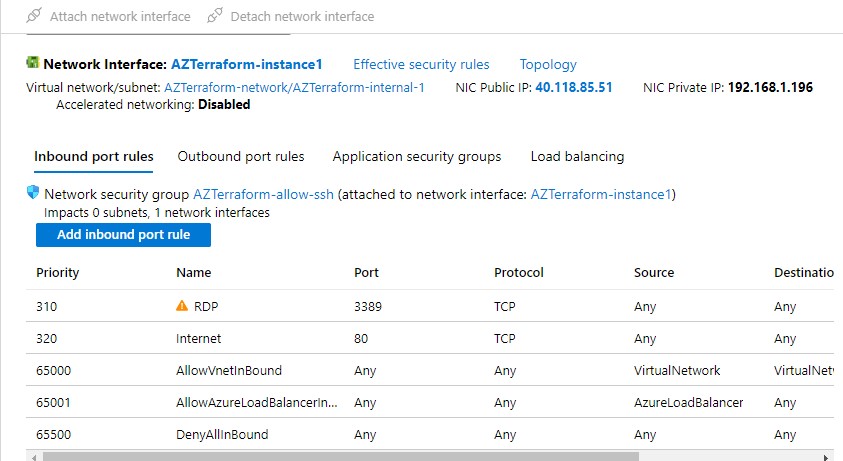Open the AZTerraform-network/AZTerraform-internal-1 subnet link

click(x=294, y=88)
